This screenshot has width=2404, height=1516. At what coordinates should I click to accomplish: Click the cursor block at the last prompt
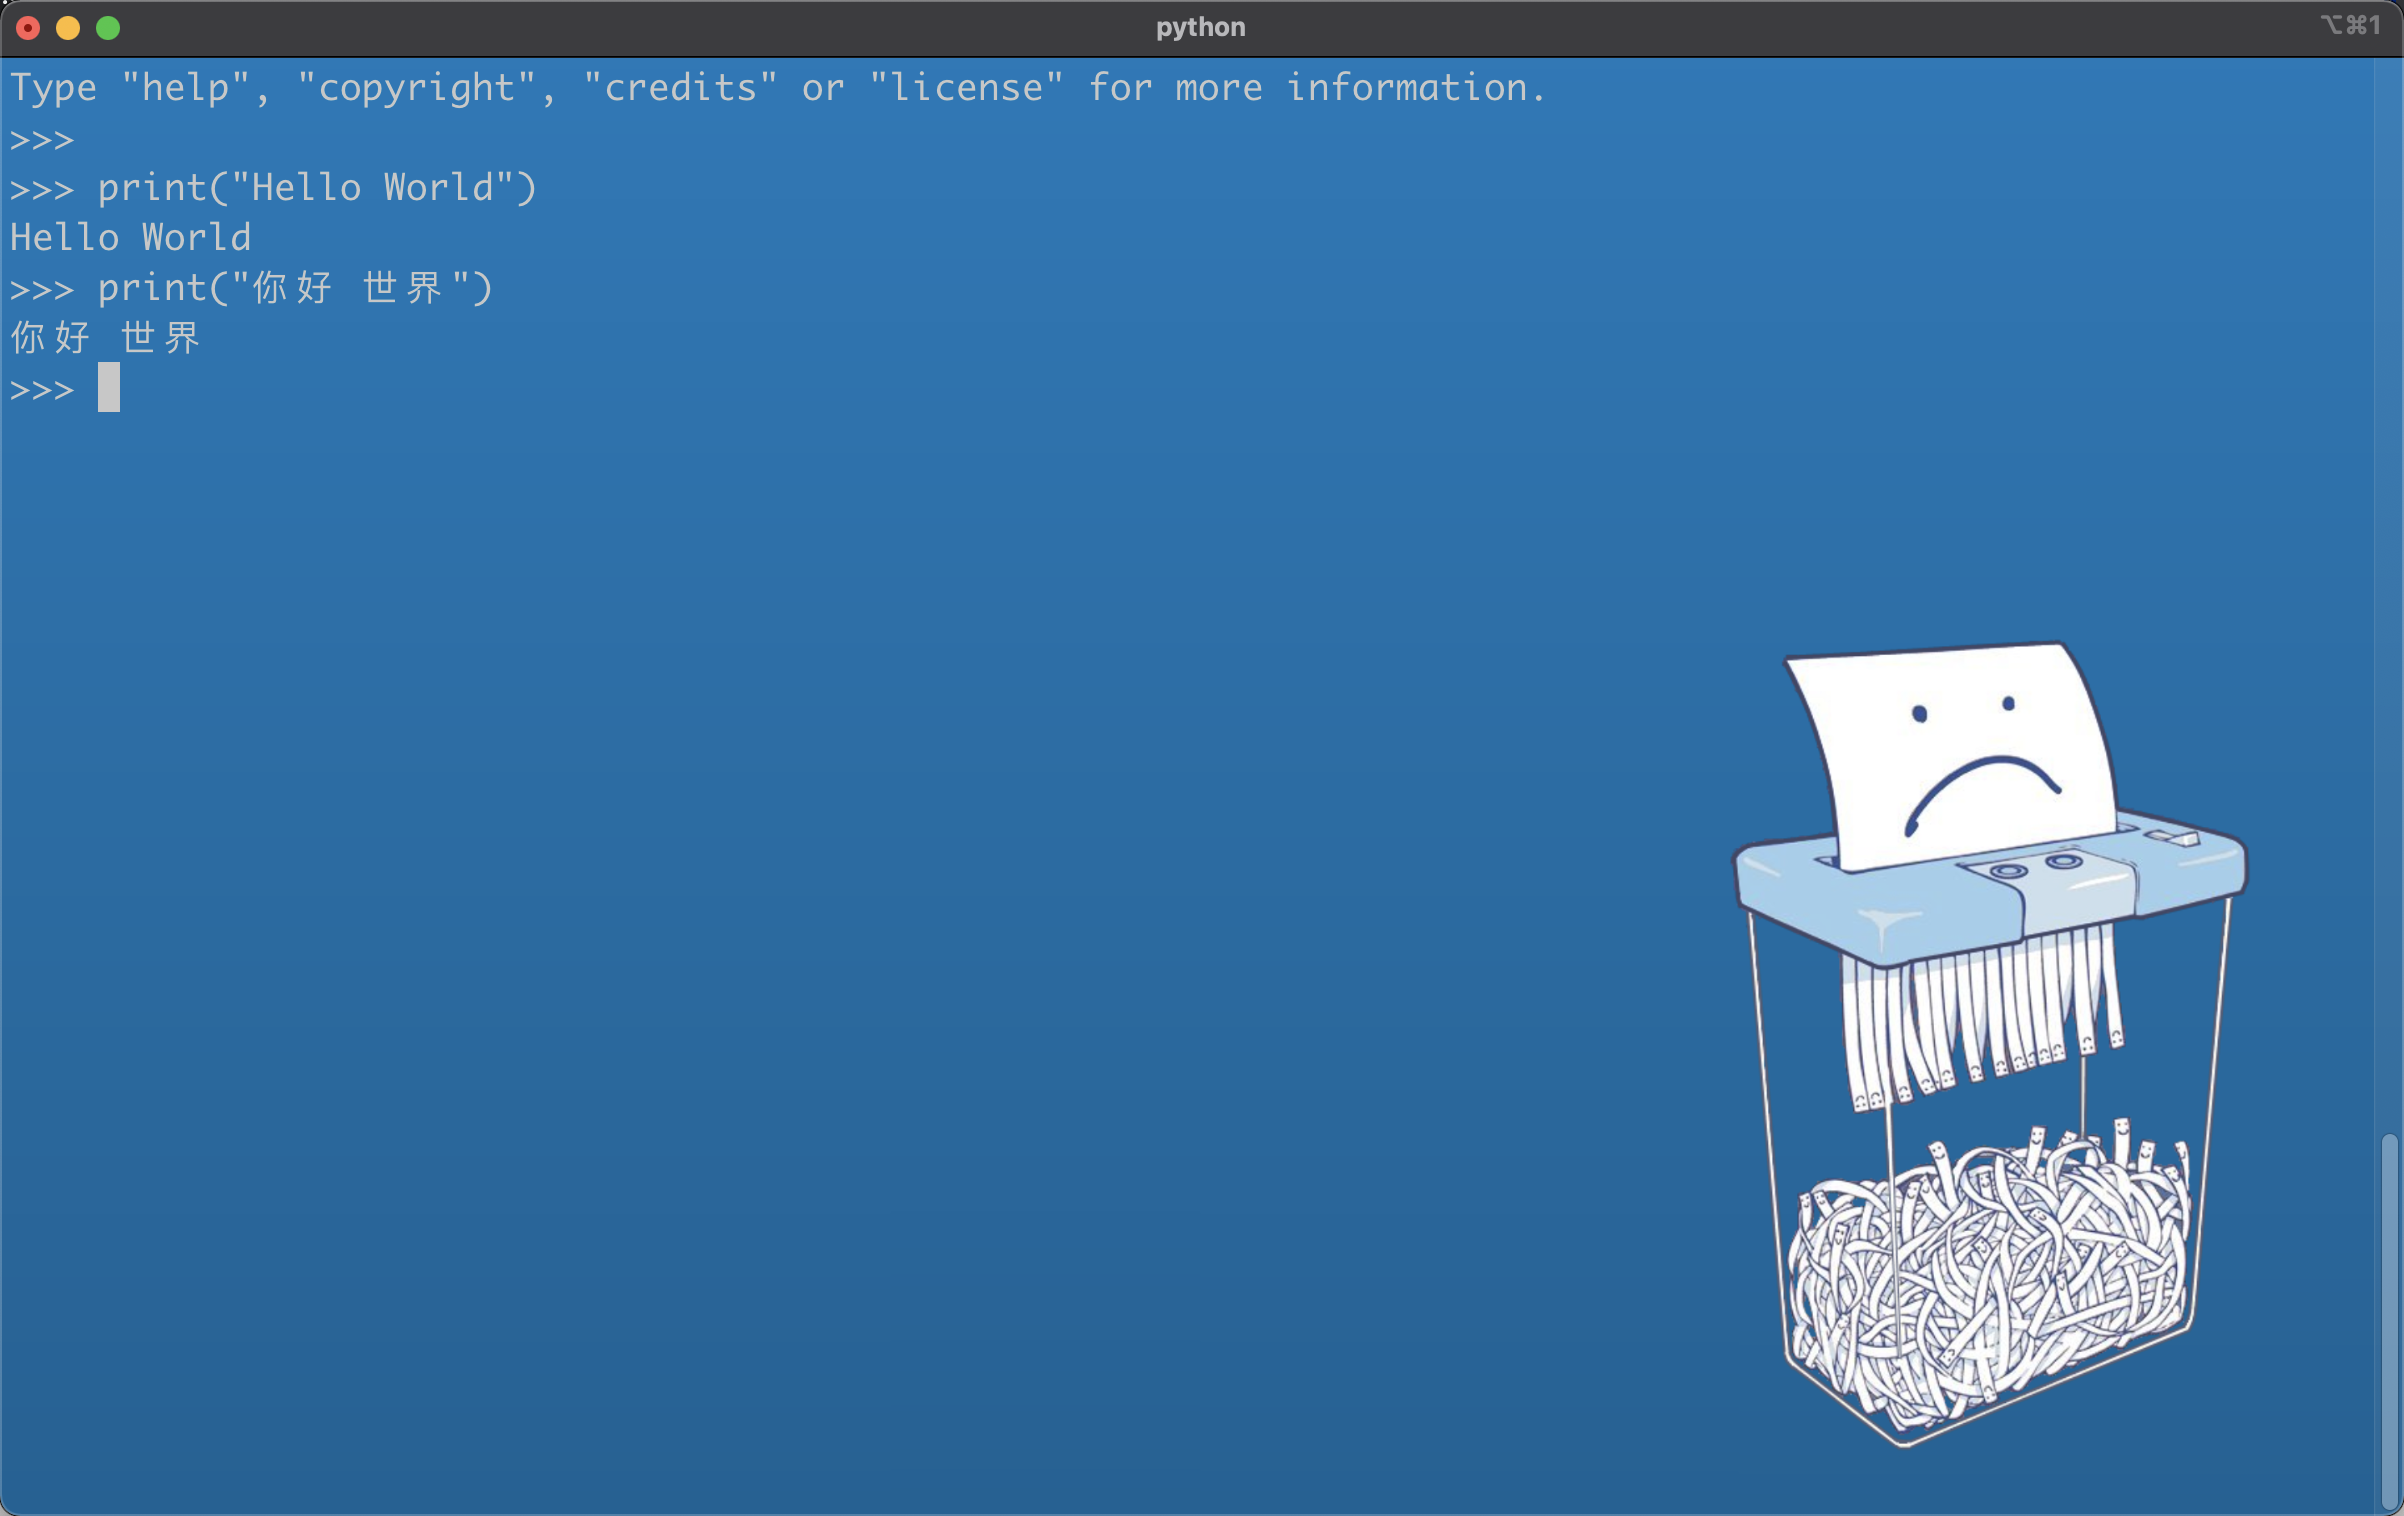(109, 387)
